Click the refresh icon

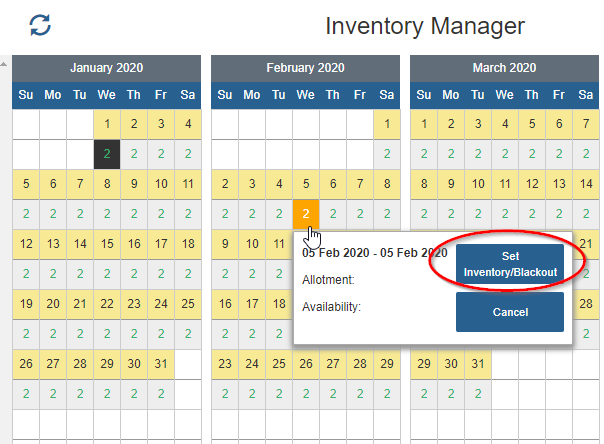(40, 25)
